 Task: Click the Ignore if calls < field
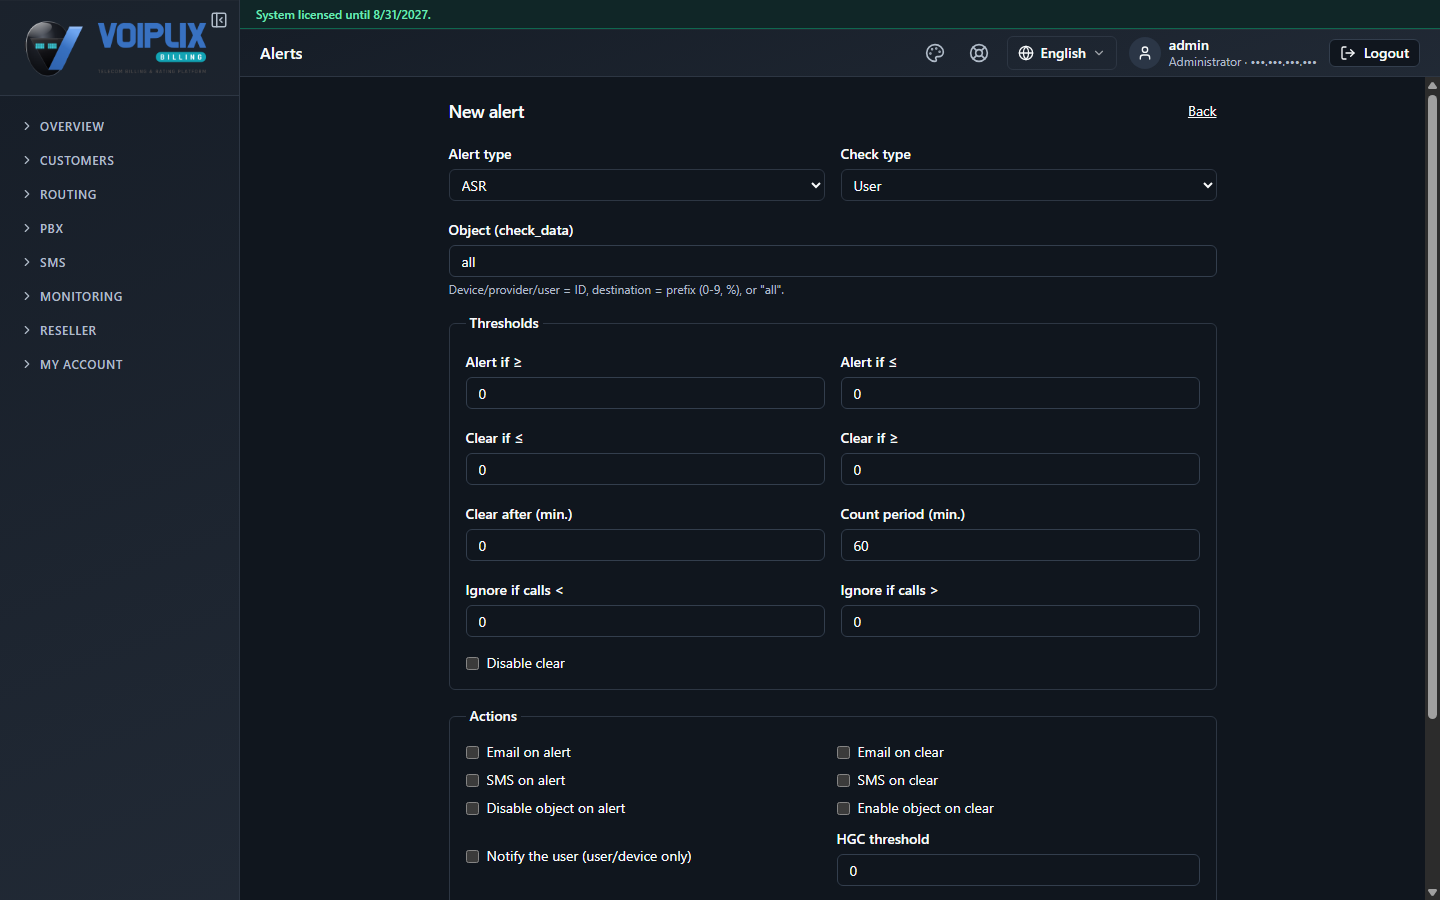[645, 621]
